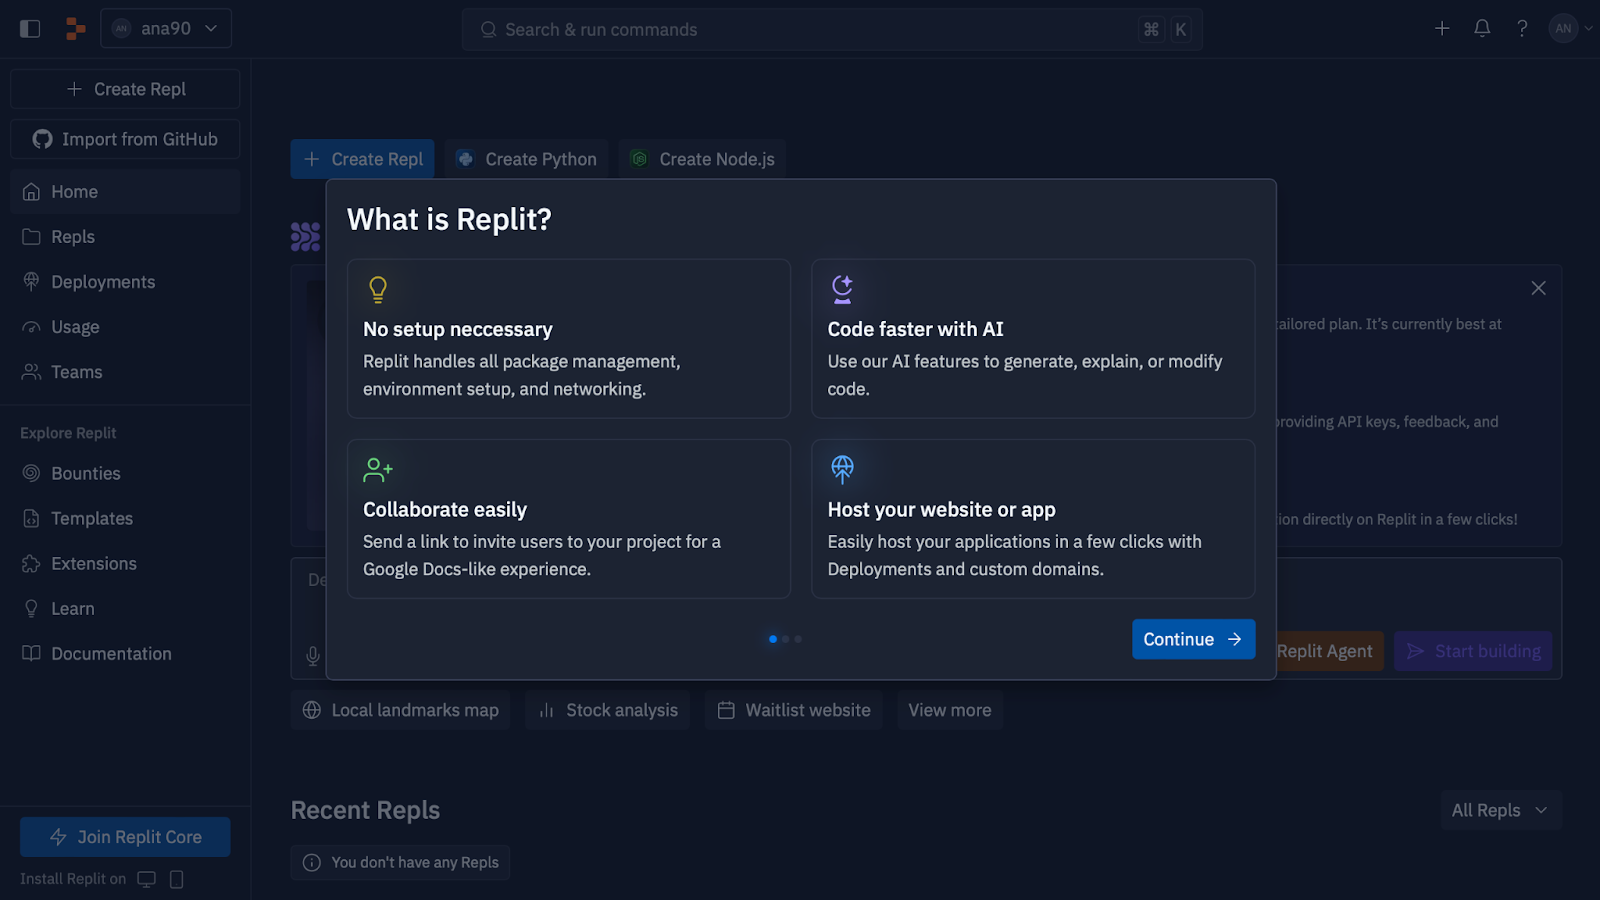Viewport: 1600px width, 900px height.
Task: Click Create Node.js button
Action: click(x=702, y=159)
